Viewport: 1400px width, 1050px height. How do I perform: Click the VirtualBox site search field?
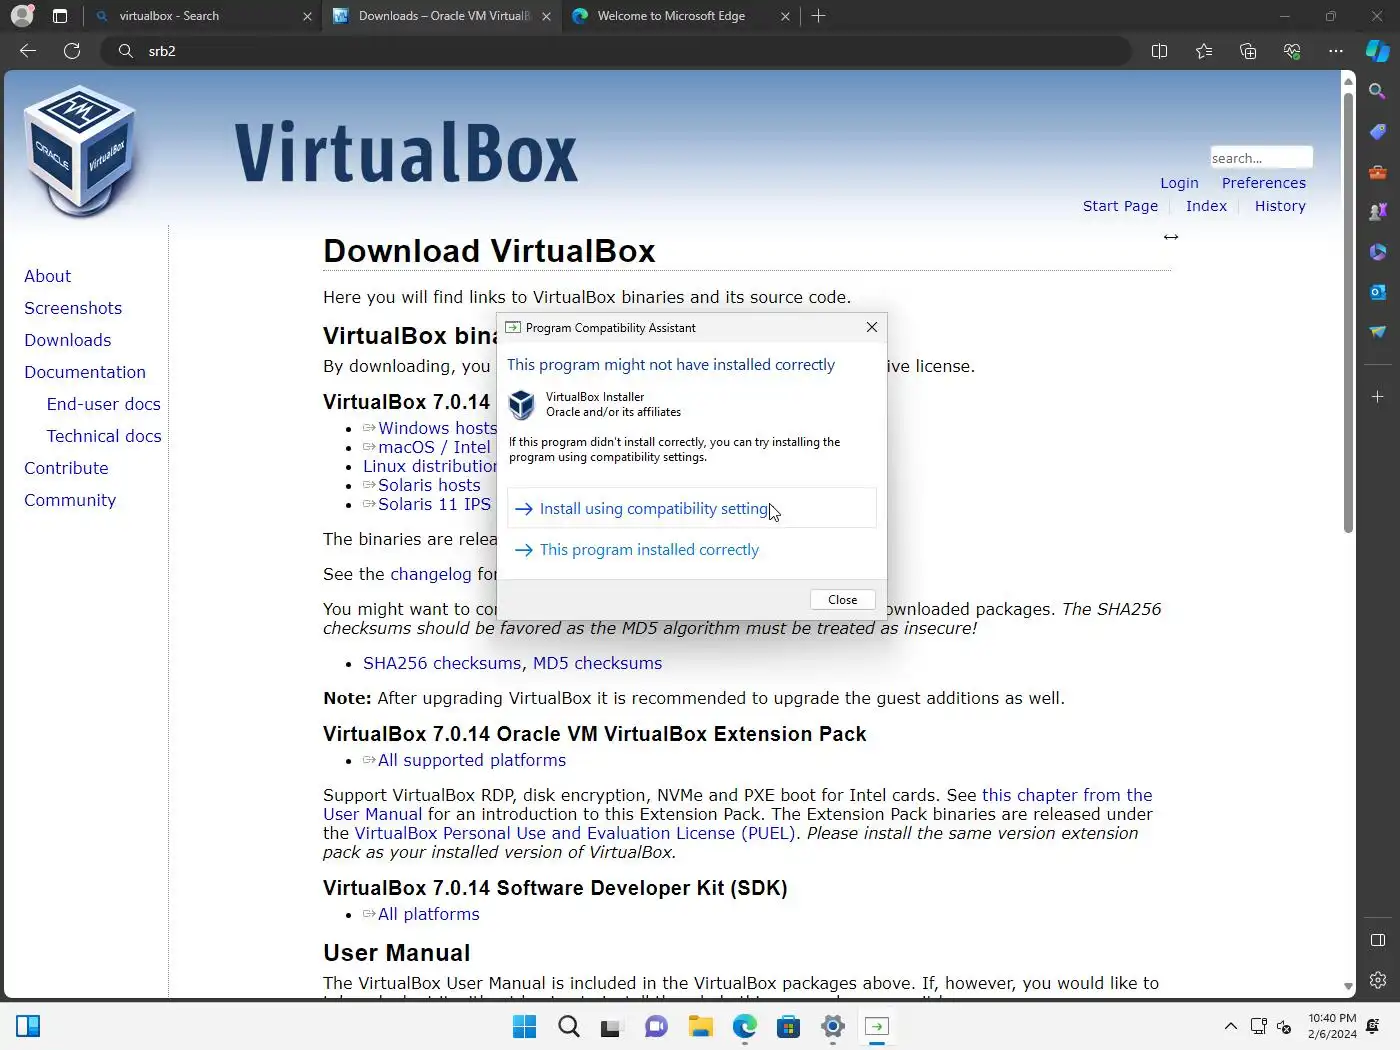[x=1261, y=158]
